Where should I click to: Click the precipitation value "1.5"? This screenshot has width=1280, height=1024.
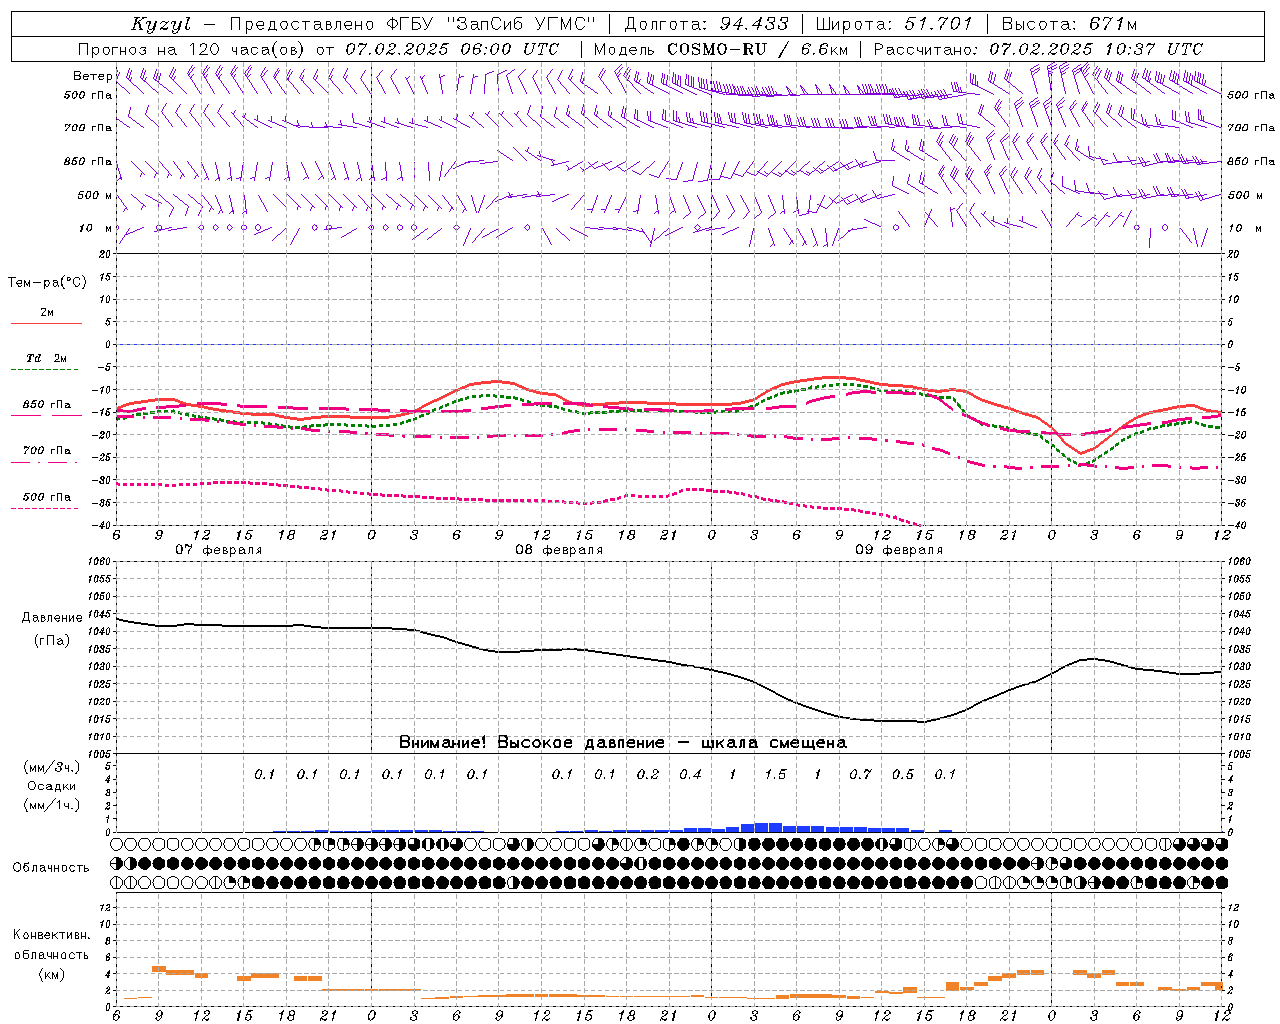pyautogui.click(x=775, y=774)
